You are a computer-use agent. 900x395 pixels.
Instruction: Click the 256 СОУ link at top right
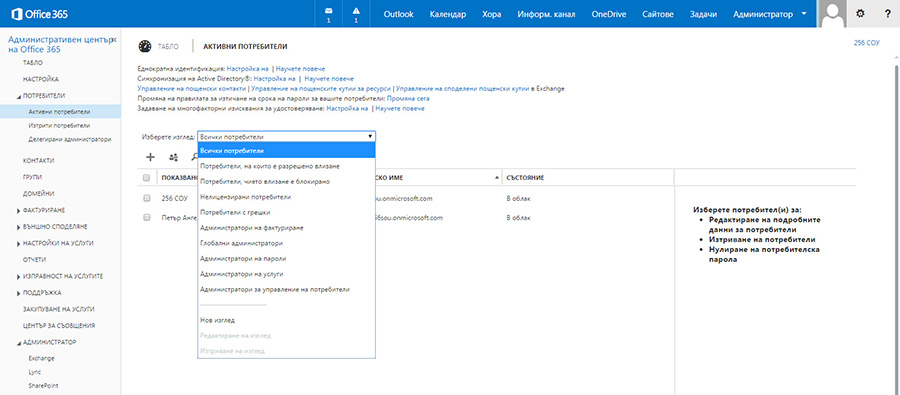click(x=867, y=43)
